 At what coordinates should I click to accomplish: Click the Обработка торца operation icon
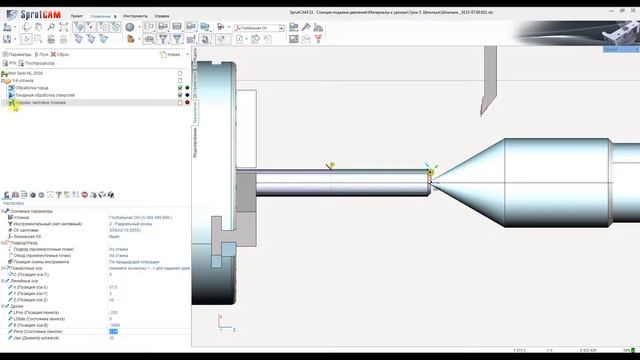tap(11, 88)
